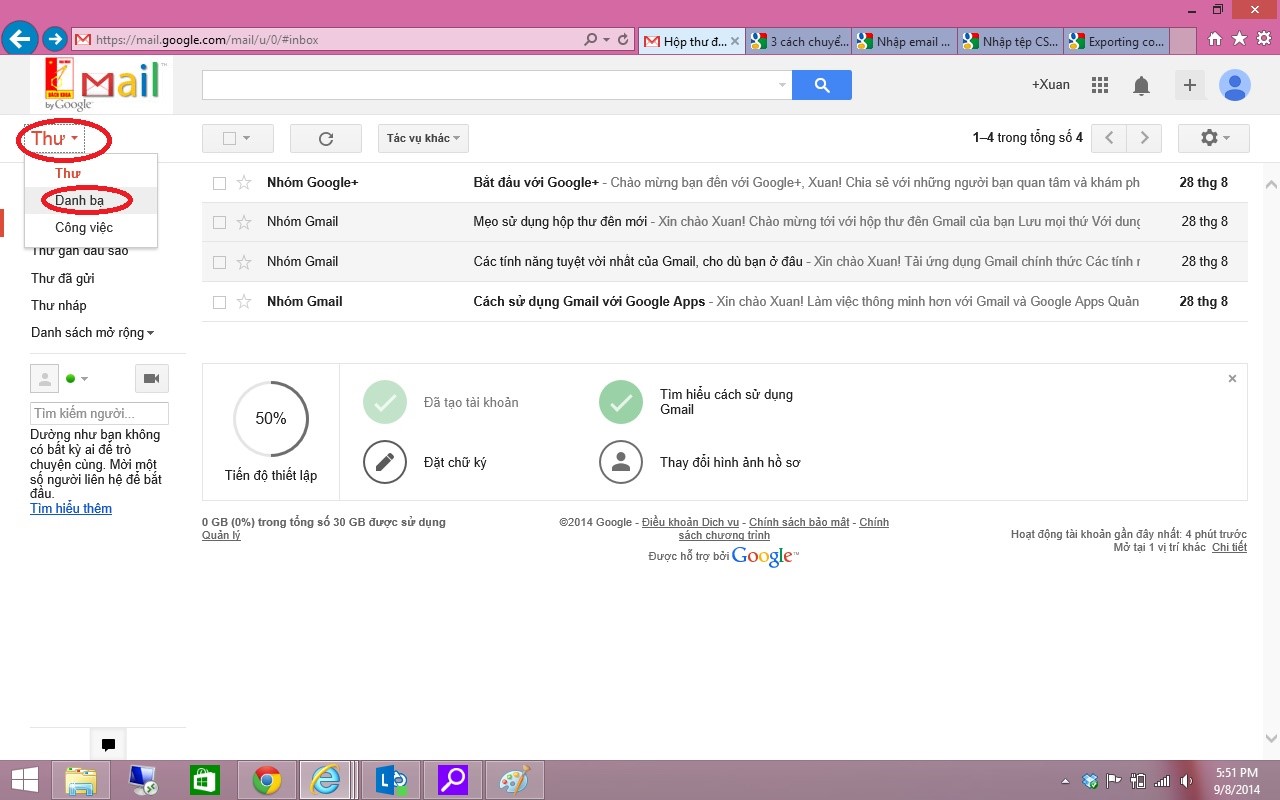Click the Tìm kiếm người search field
This screenshot has width=1280, height=800.
99,414
